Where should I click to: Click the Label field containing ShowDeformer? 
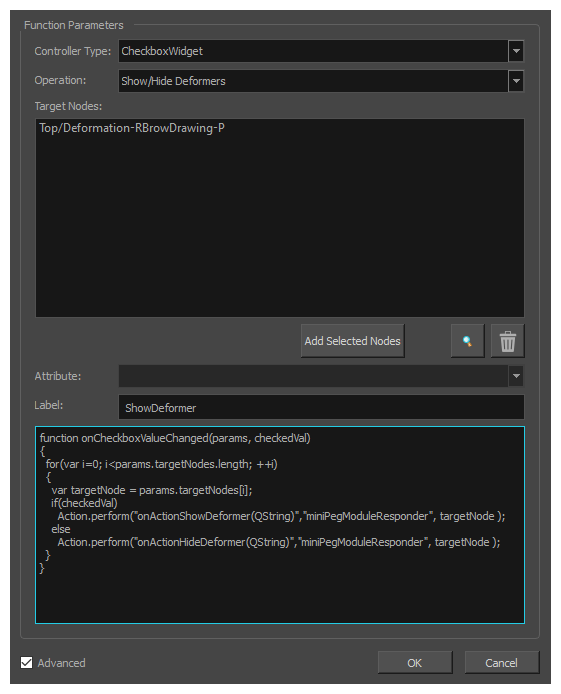click(x=321, y=407)
